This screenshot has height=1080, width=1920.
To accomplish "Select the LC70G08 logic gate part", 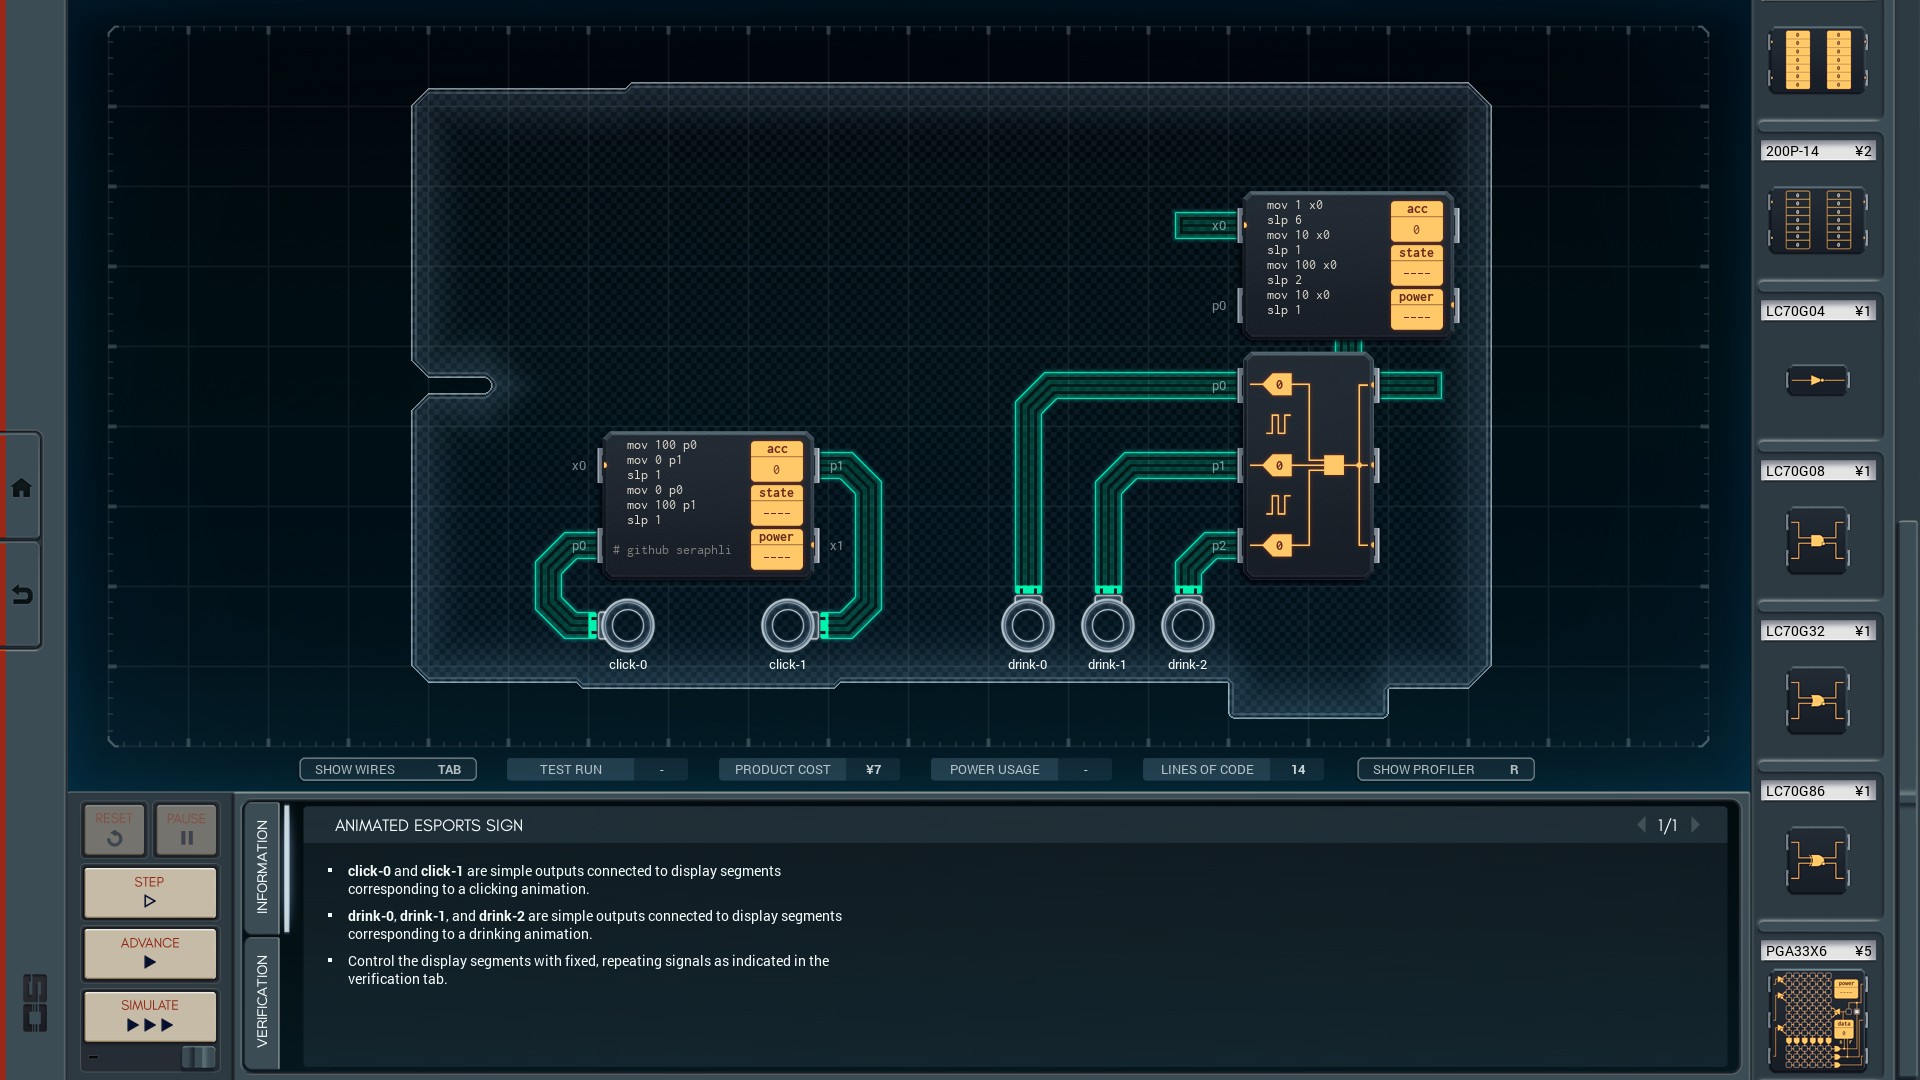I will (1817, 540).
